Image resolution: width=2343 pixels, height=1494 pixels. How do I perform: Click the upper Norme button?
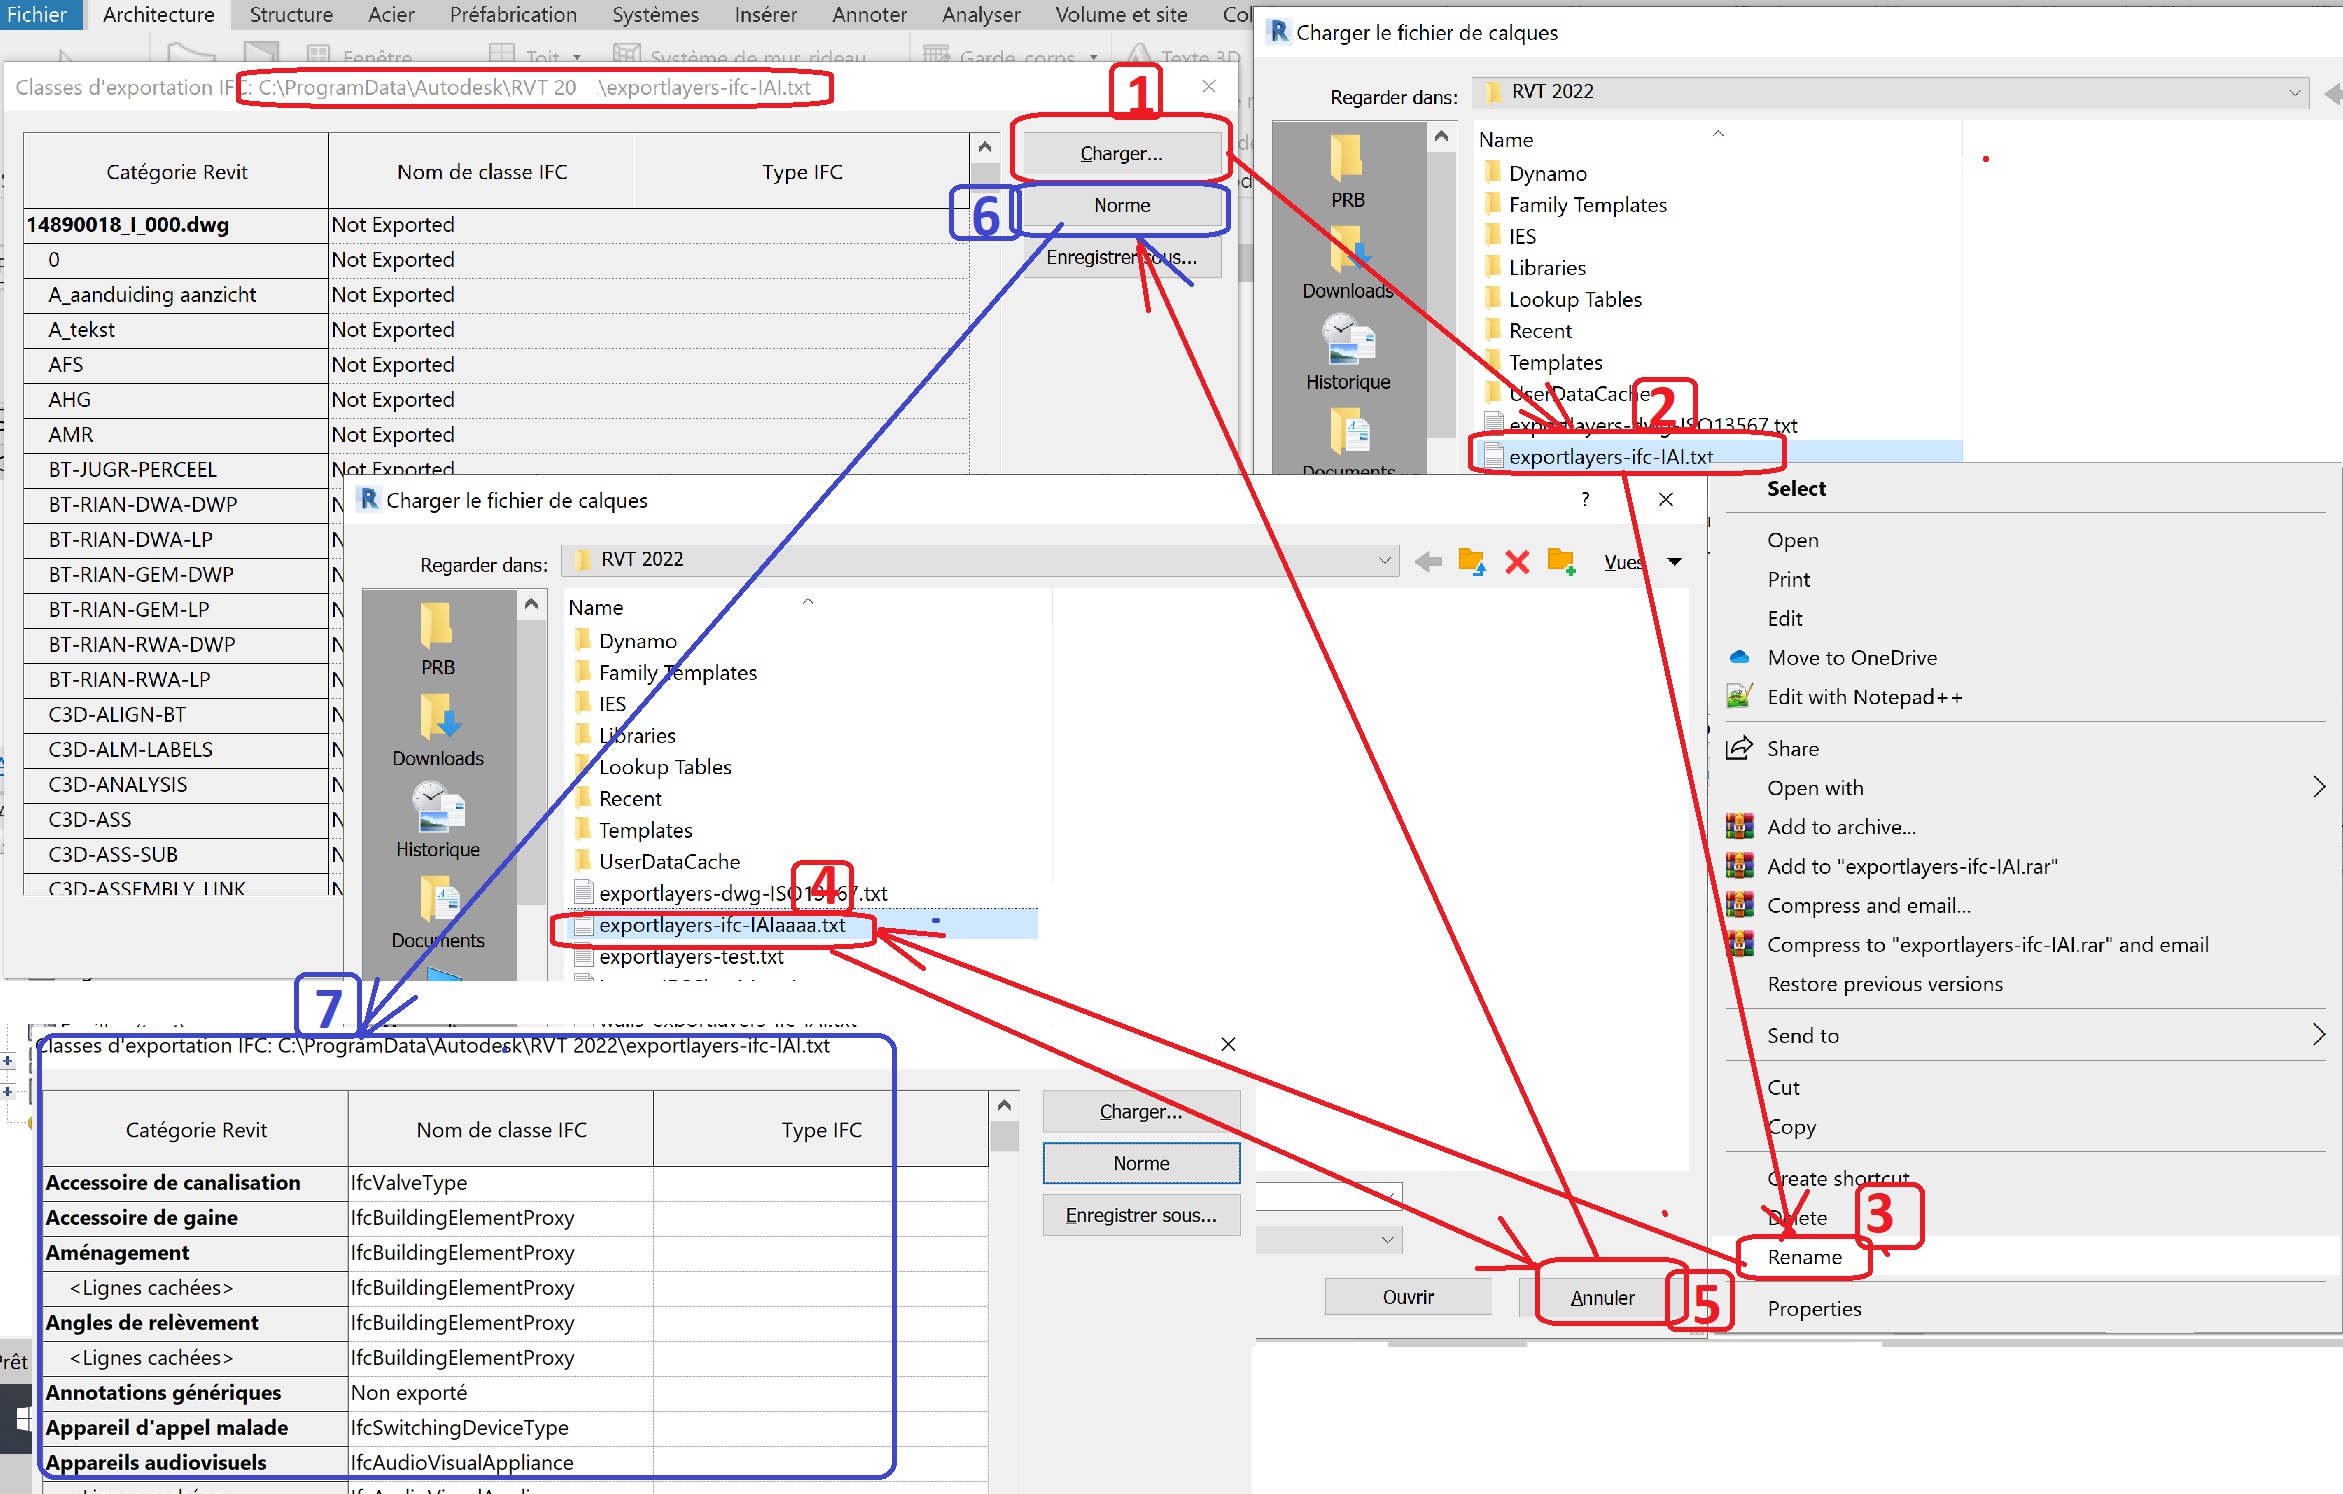(1121, 205)
